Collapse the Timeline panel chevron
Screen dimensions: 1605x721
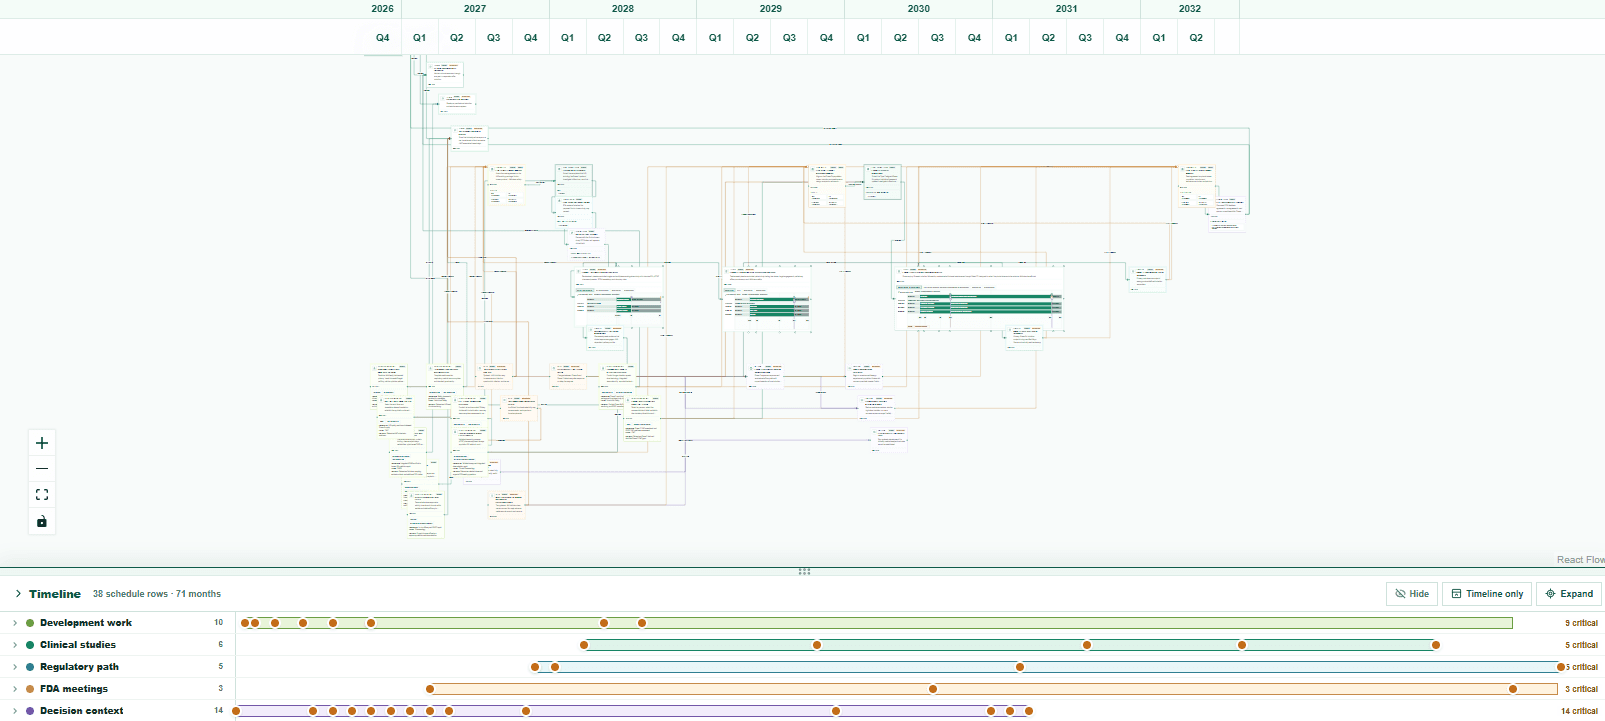(18, 594)
